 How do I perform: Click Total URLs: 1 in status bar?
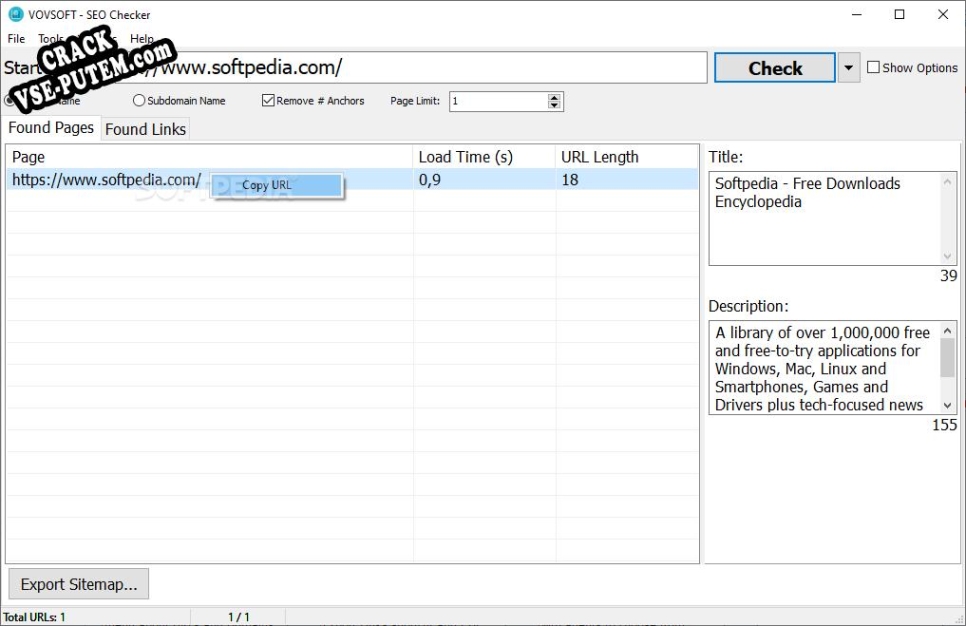tap(34, 617)
